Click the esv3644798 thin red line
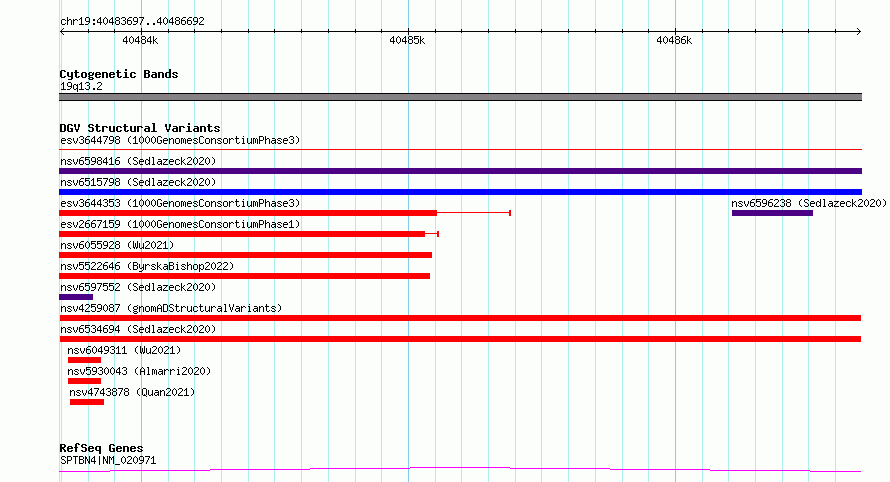 (x=460, y=150)
